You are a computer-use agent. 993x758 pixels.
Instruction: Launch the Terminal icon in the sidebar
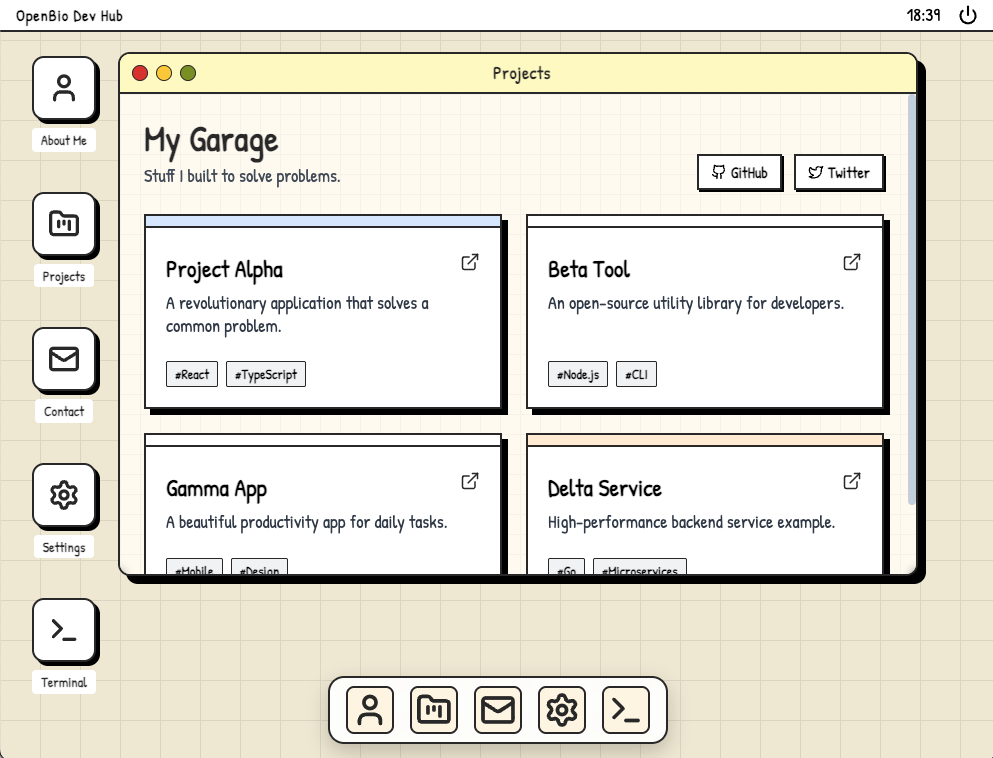pos(64,631)
